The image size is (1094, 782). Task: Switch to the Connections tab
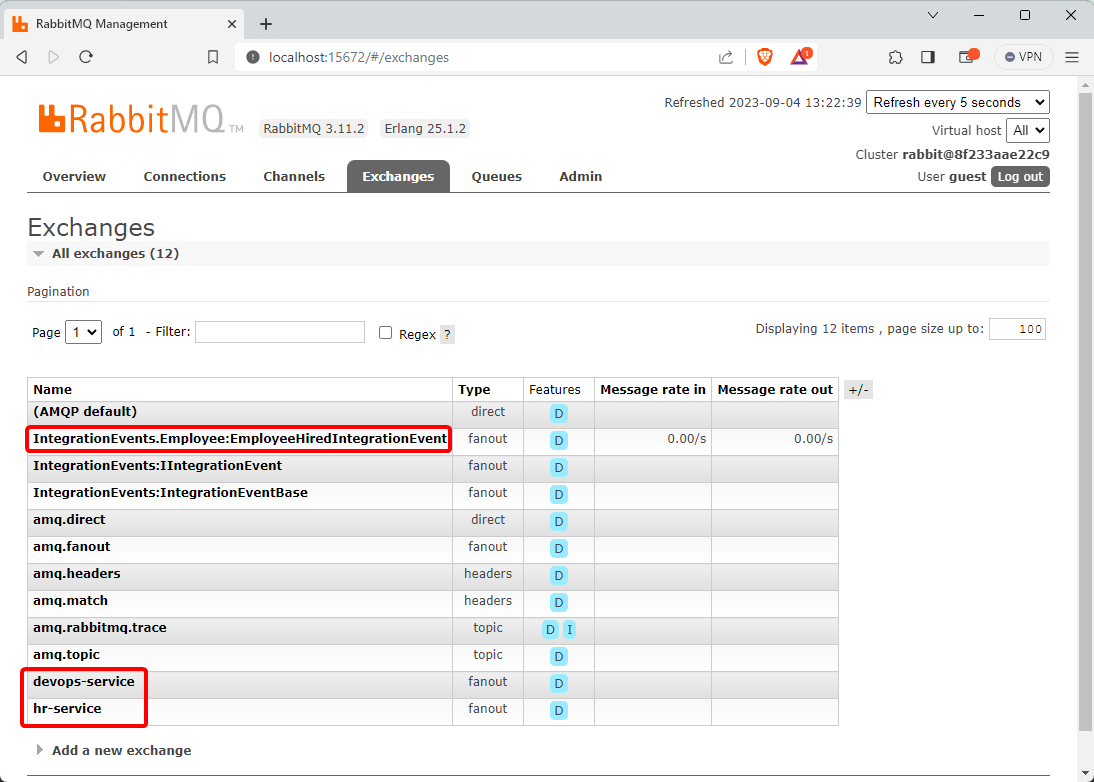pos(185,176)
